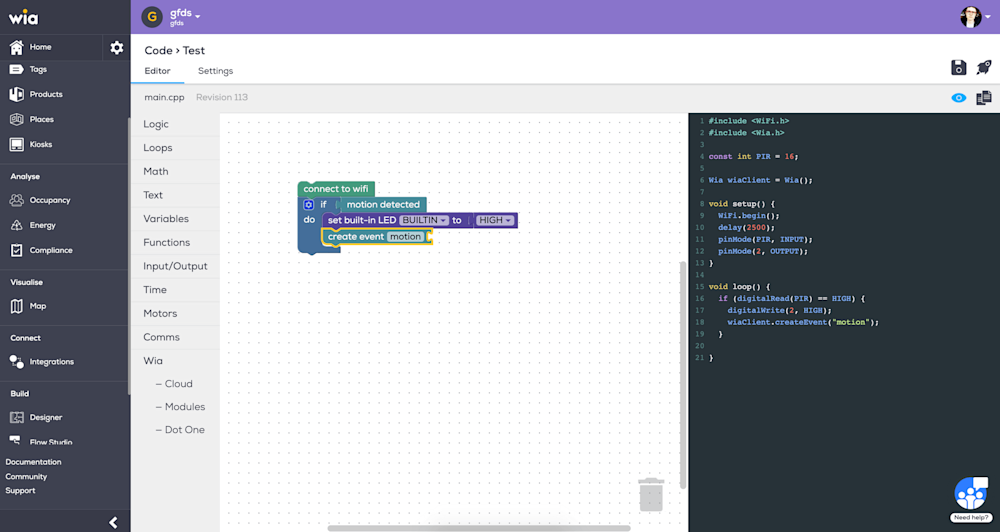This screenshot has width=1000, height=532.
Task: Click the Tags sidebar icon
Action: click(17, 69)
